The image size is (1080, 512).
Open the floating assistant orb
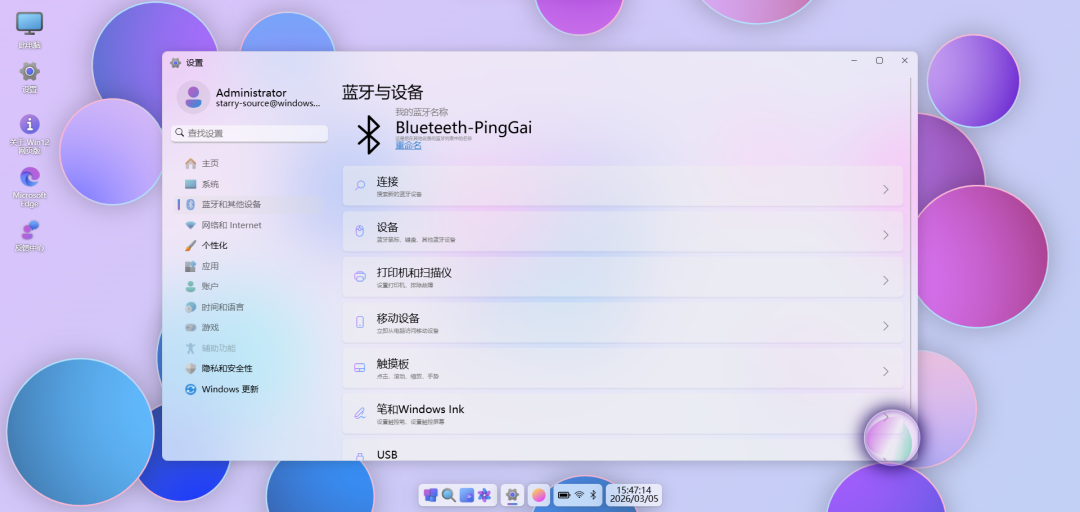point(892,437)
